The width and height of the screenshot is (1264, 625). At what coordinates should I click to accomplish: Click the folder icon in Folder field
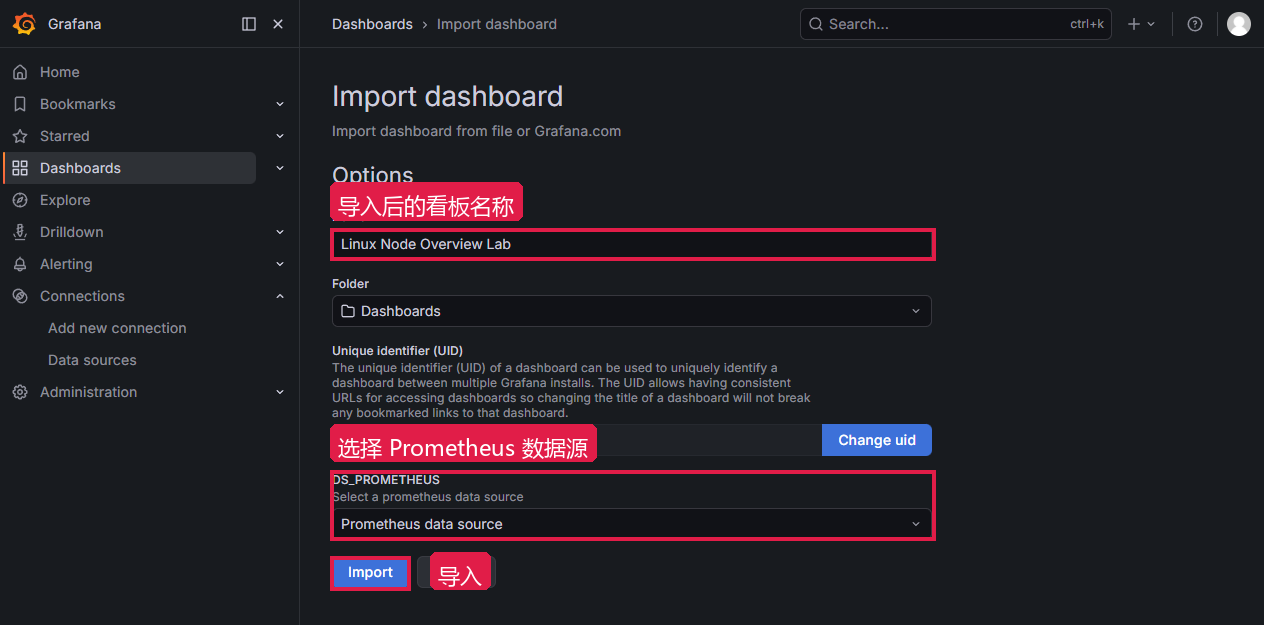(x=348, y=311)
